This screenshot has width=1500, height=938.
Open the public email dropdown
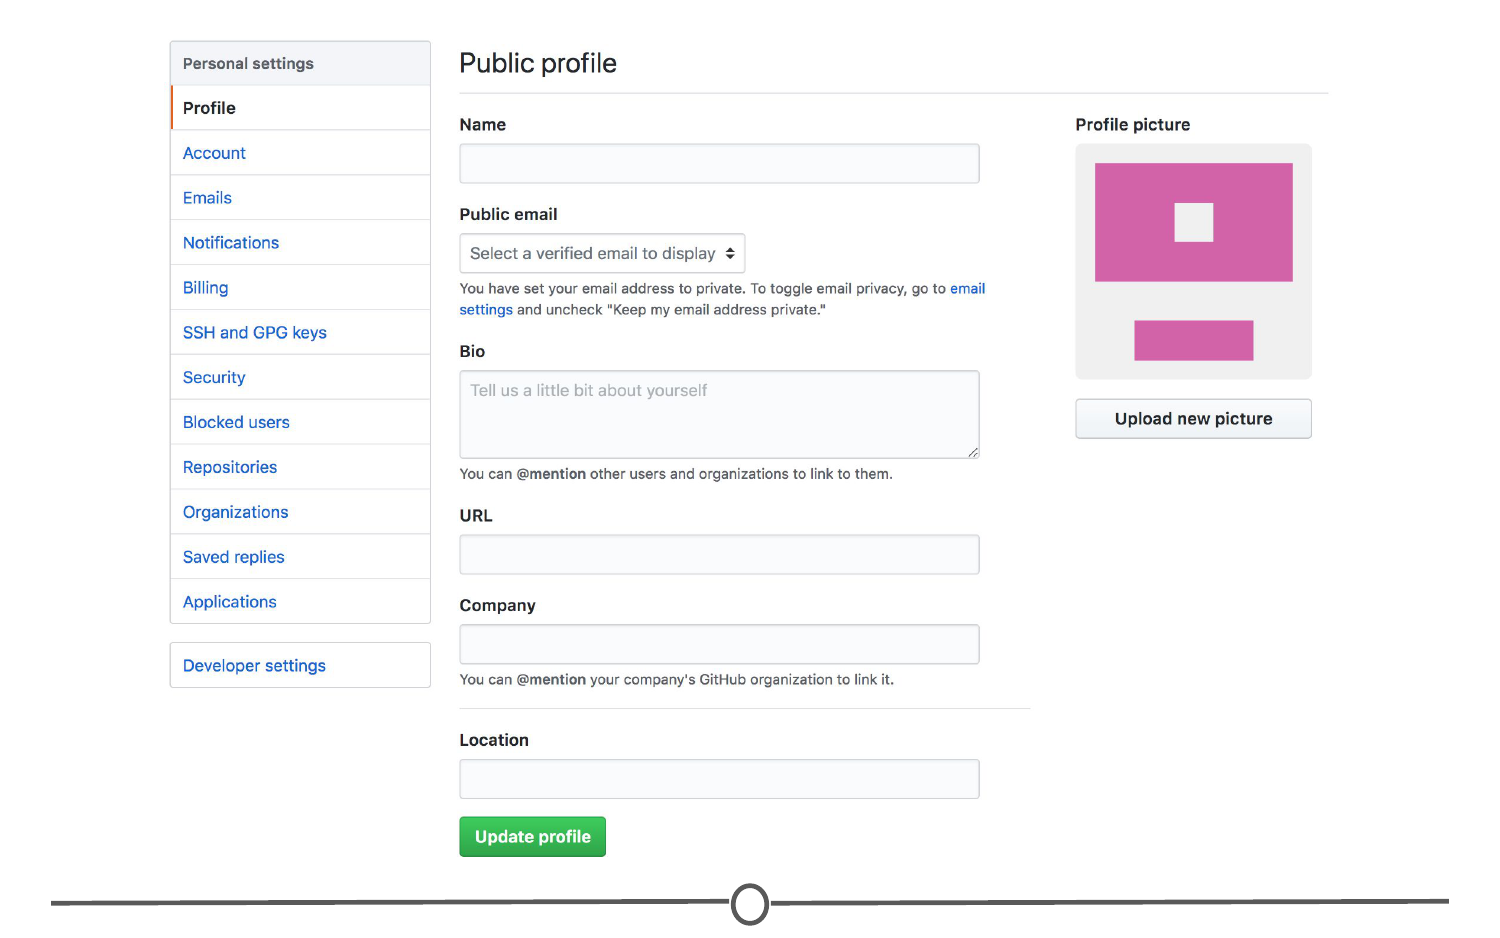(x=602, y=254)
